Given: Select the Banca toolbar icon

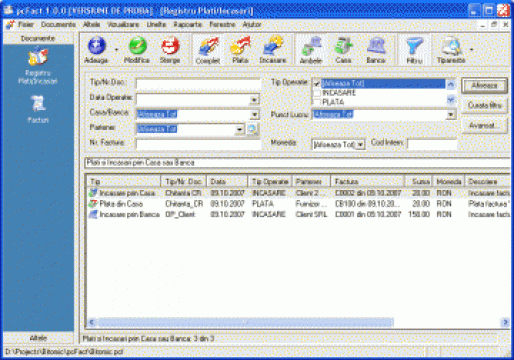Looking at the screenshot, I should point(376,46).
